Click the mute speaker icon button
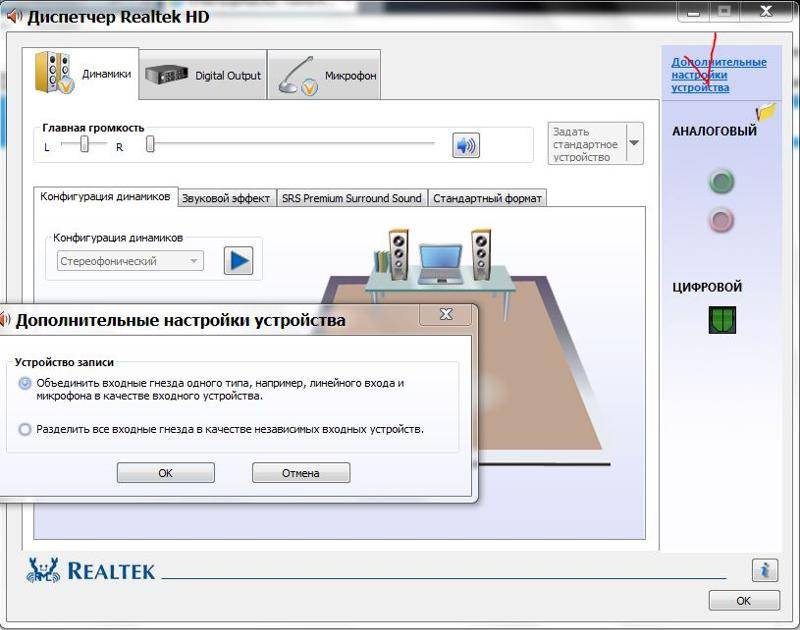The height and width of the screenshot is (630, 800). (x=466, y=145)
